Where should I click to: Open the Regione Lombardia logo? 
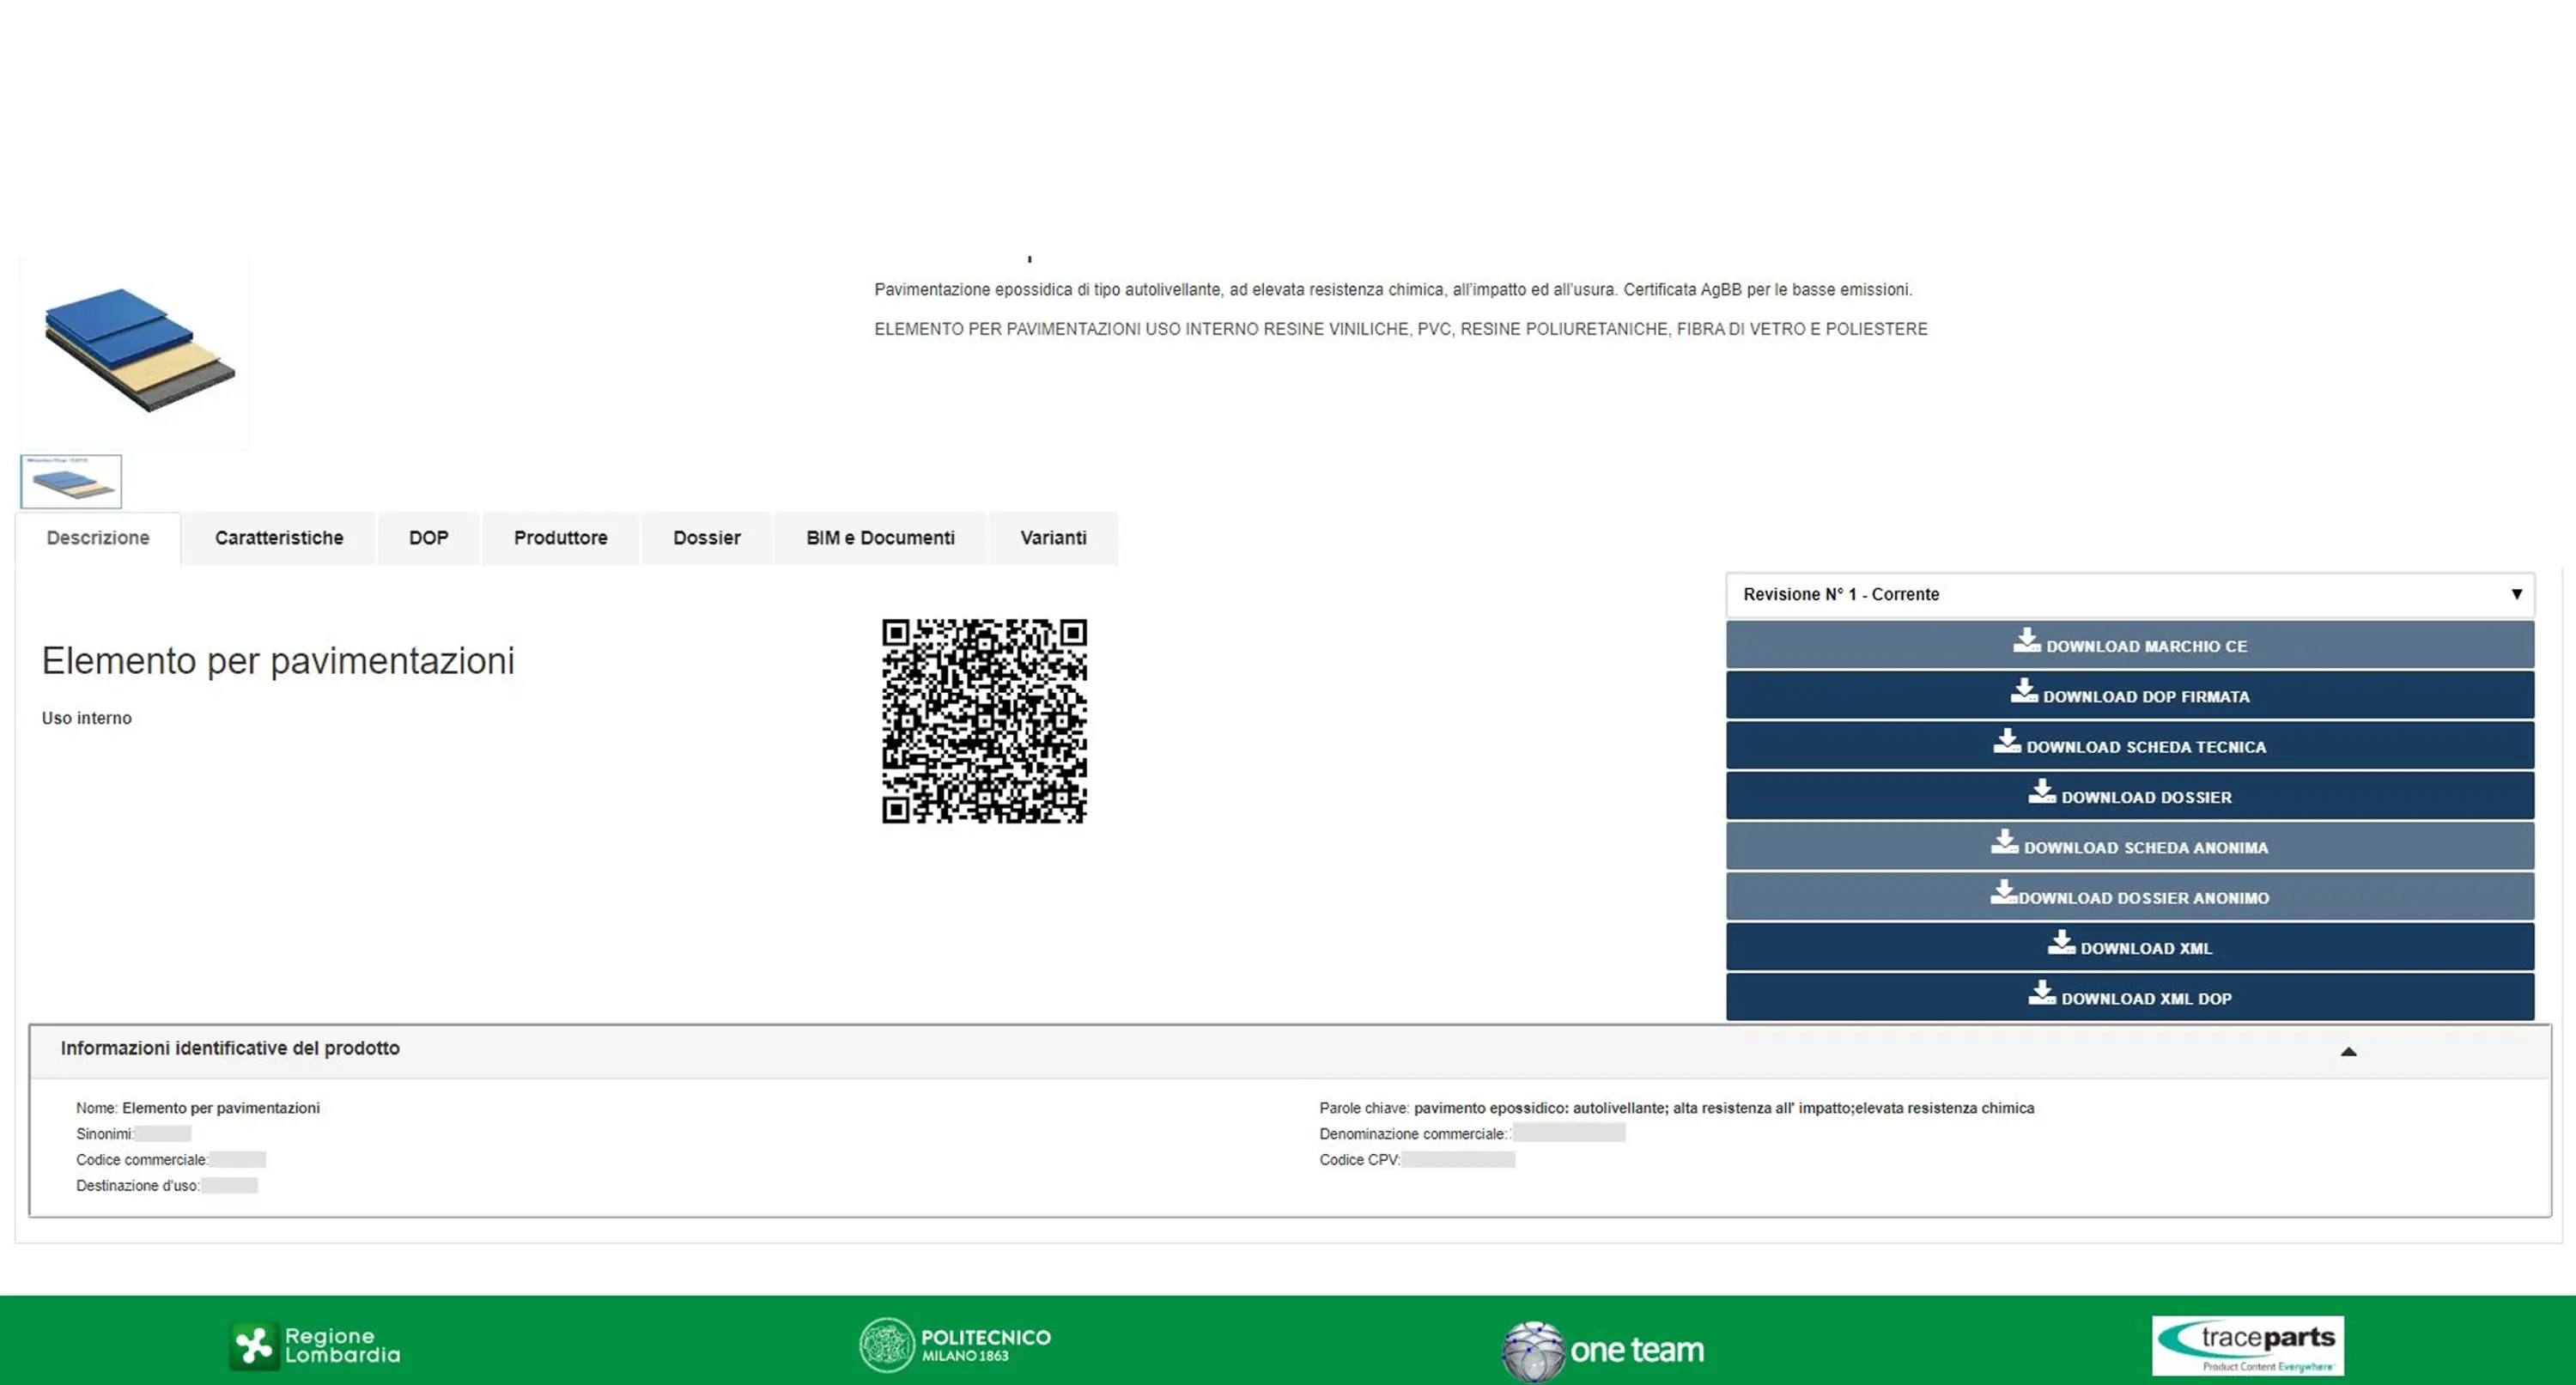pos(314,1345)
